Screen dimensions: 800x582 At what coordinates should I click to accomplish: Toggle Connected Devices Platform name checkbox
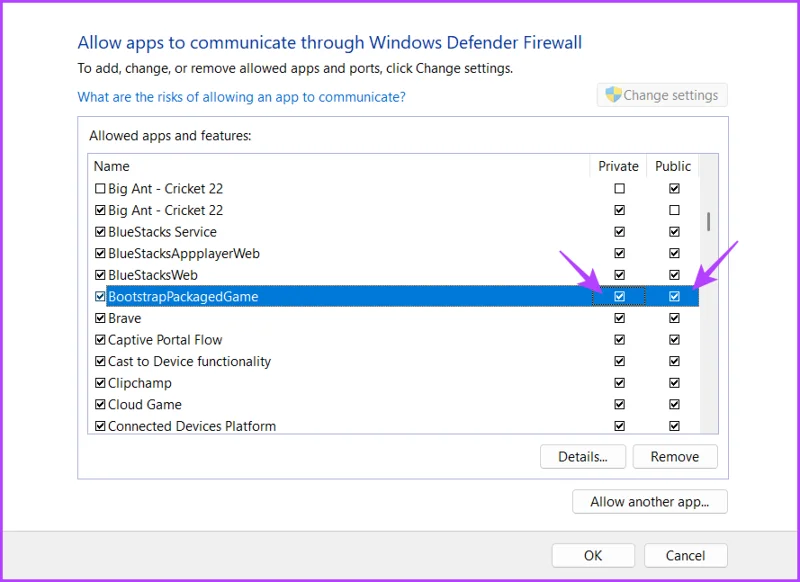coord(100,426)
